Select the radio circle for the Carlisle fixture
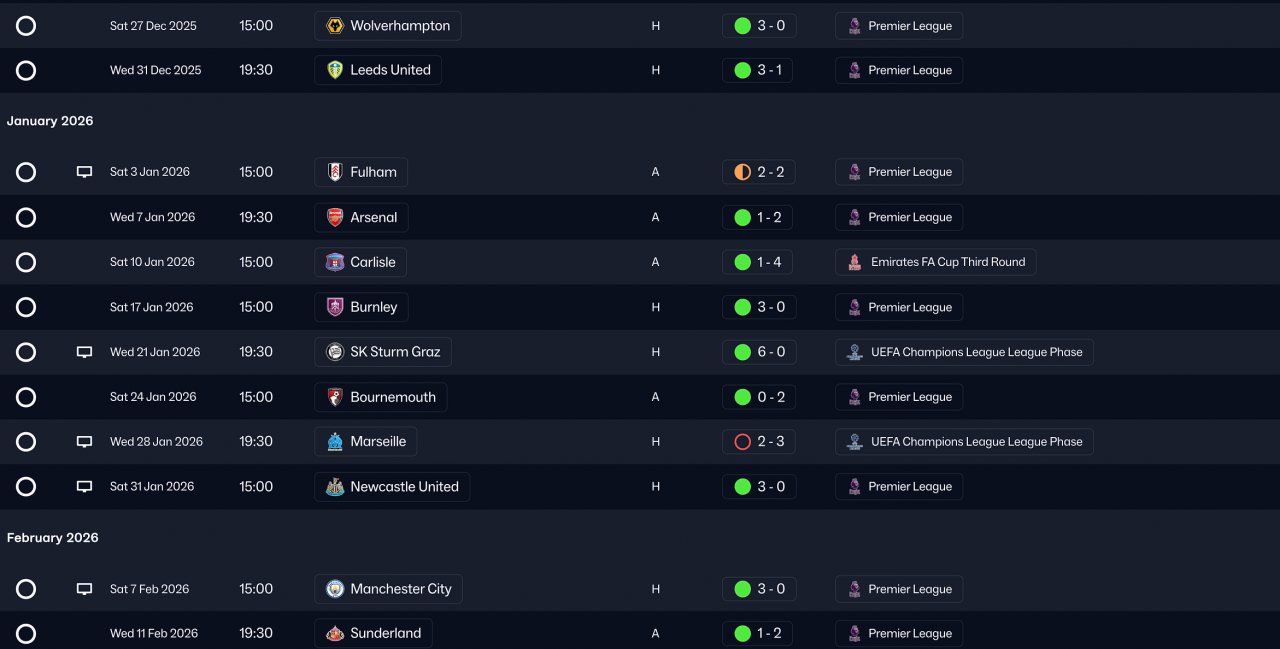The width and height of the screenshot is (1280, 649). click(26, 262)
